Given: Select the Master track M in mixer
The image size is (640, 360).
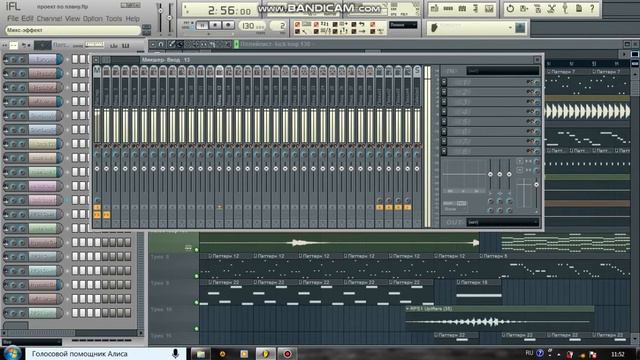Looking at the screenshot, I should 97,71.
